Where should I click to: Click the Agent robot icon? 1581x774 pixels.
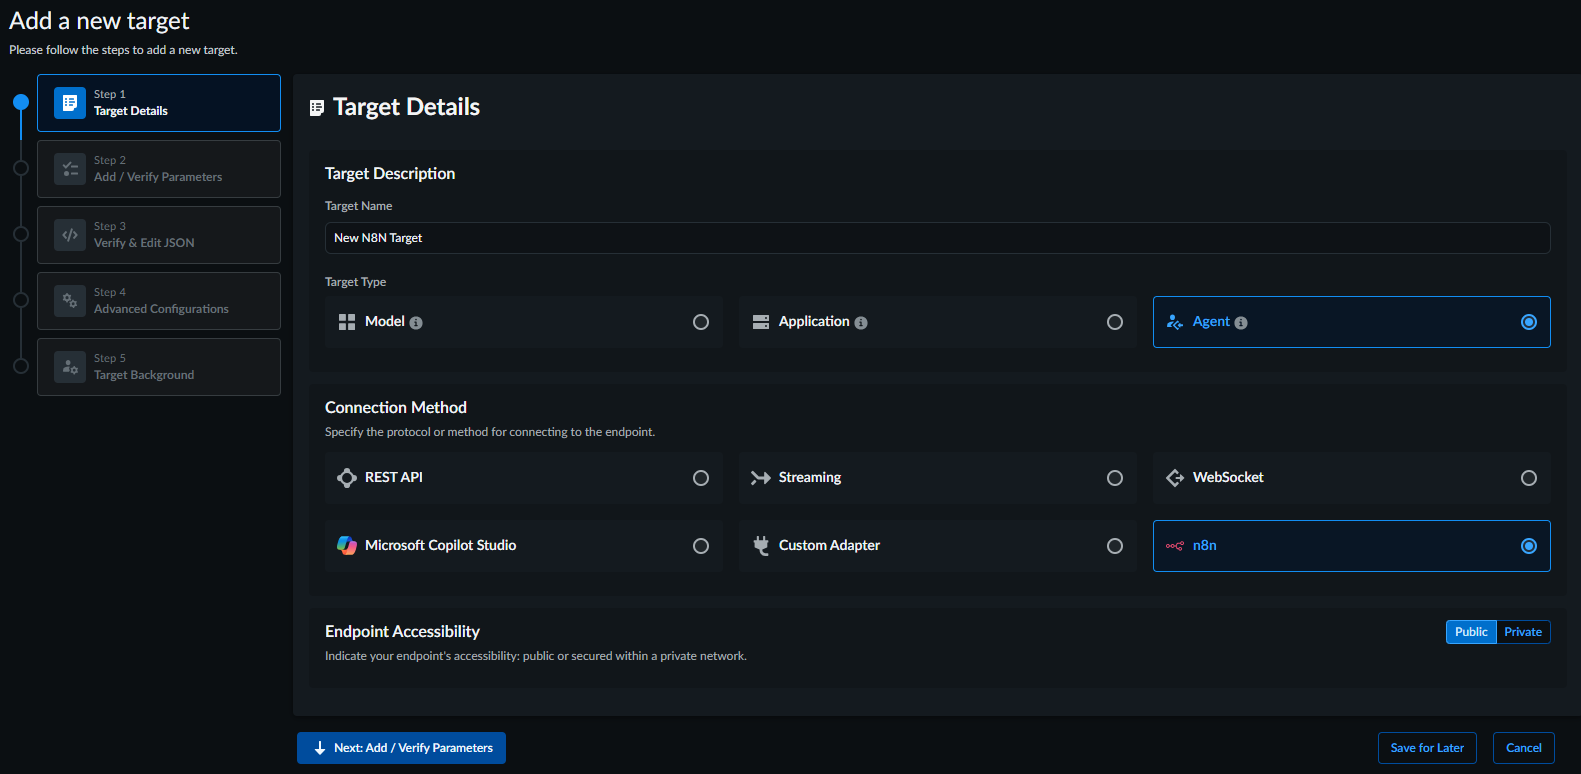[x=1175, y=322]
